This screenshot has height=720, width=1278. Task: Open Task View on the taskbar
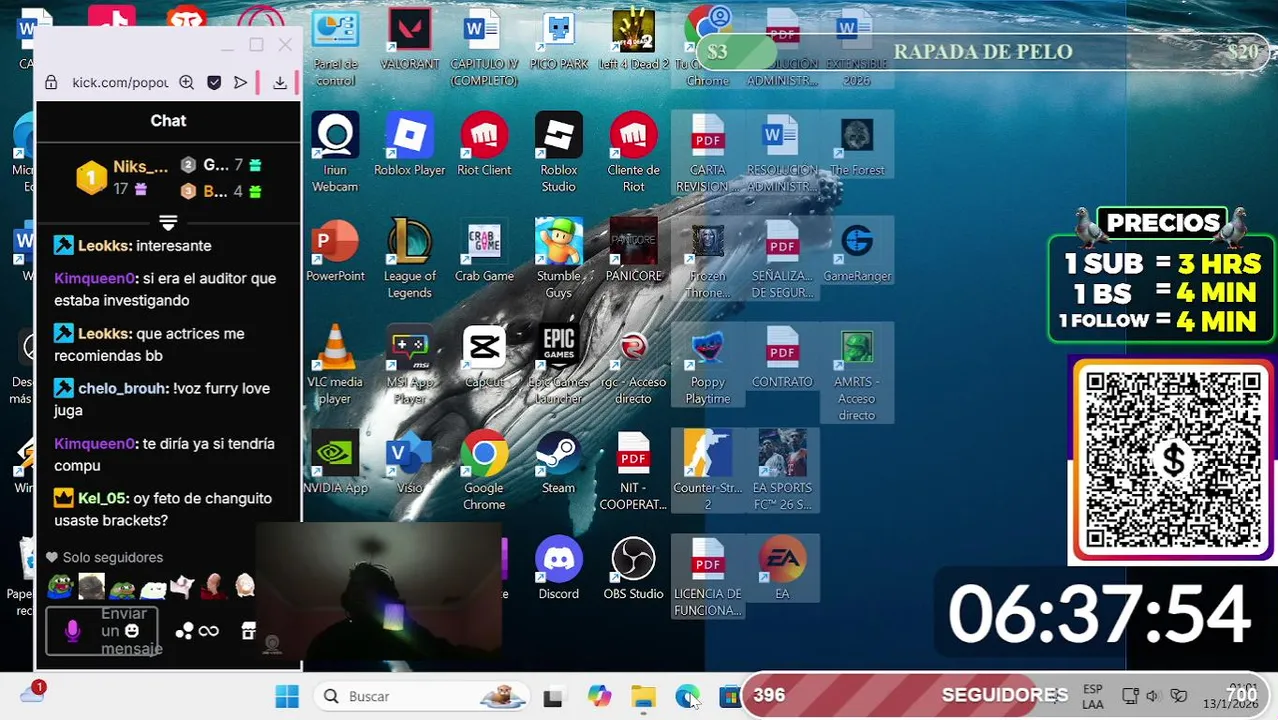[553, 697]
